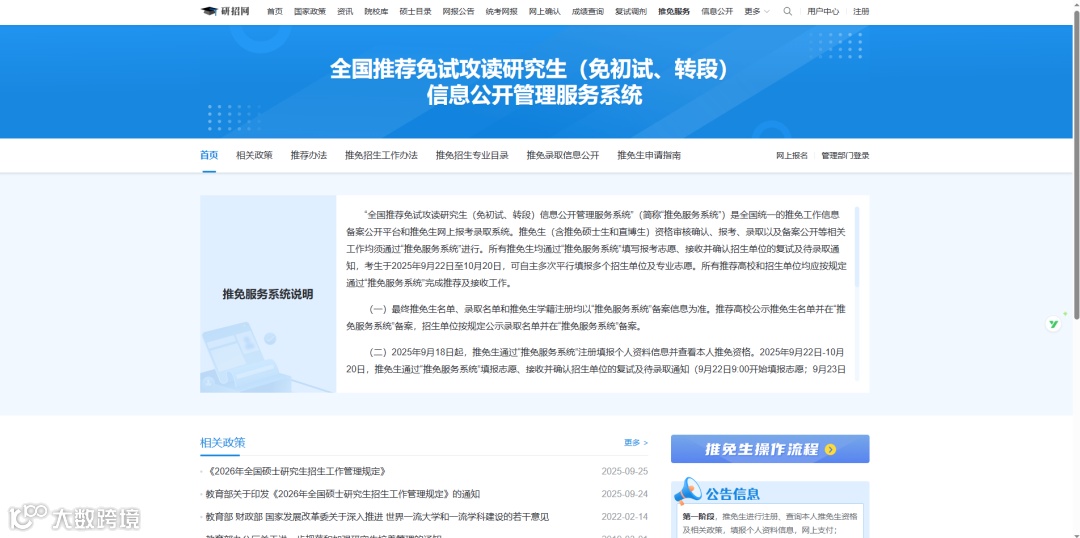The height and width of the screenshot is (538, 1080).
Task: Switch to the 推免招生工作办法 tab
Action: click(382, 155)
